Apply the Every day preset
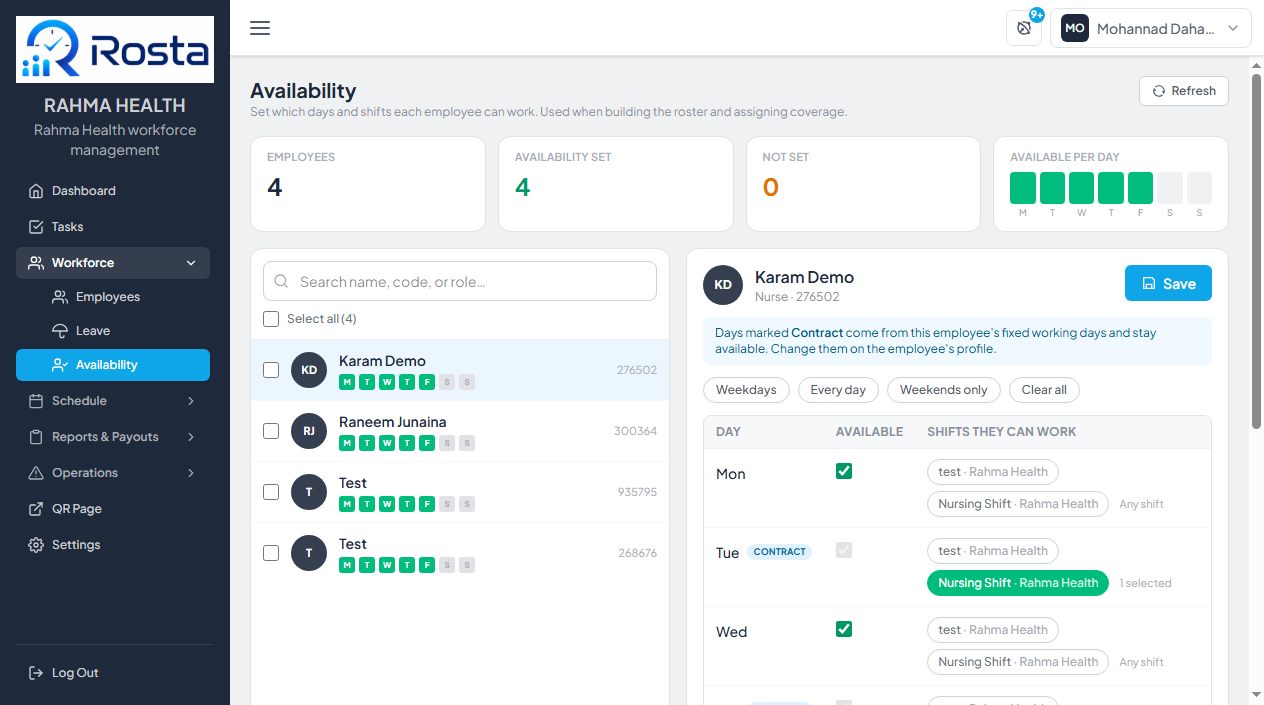 point(838,390)
